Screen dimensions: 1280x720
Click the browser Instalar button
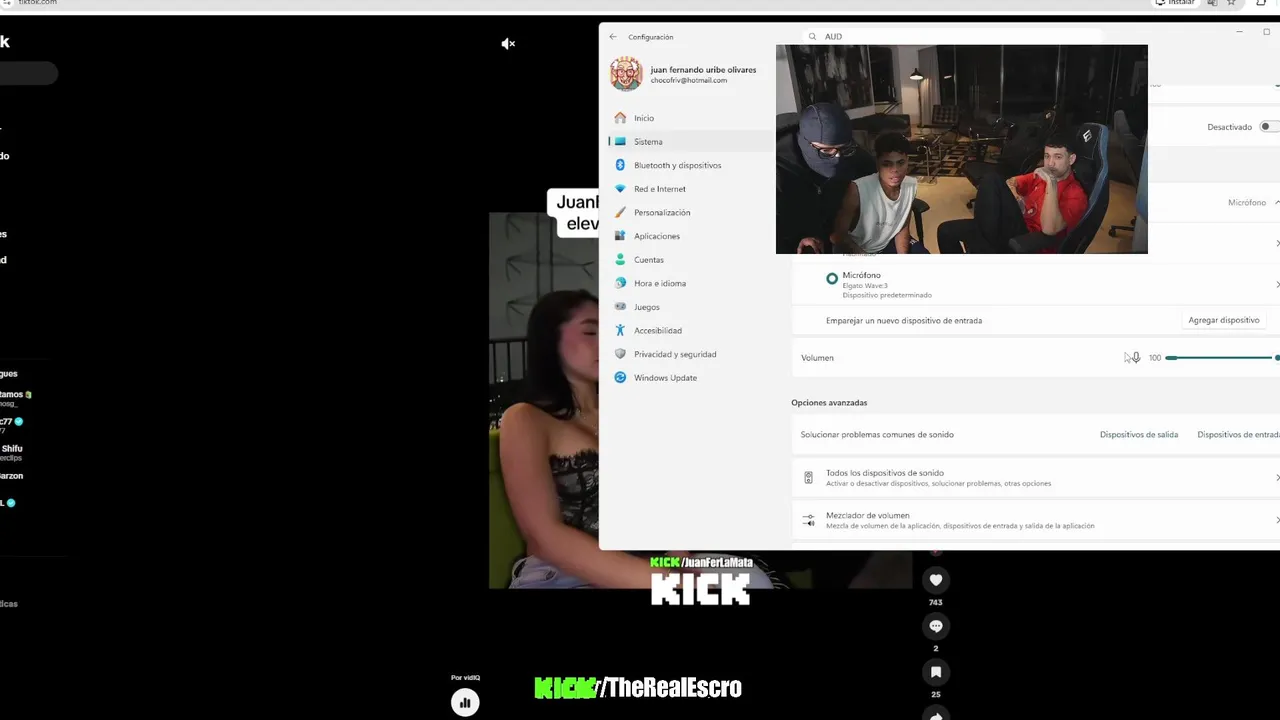pyautogui.click(x=1175, y=3)
